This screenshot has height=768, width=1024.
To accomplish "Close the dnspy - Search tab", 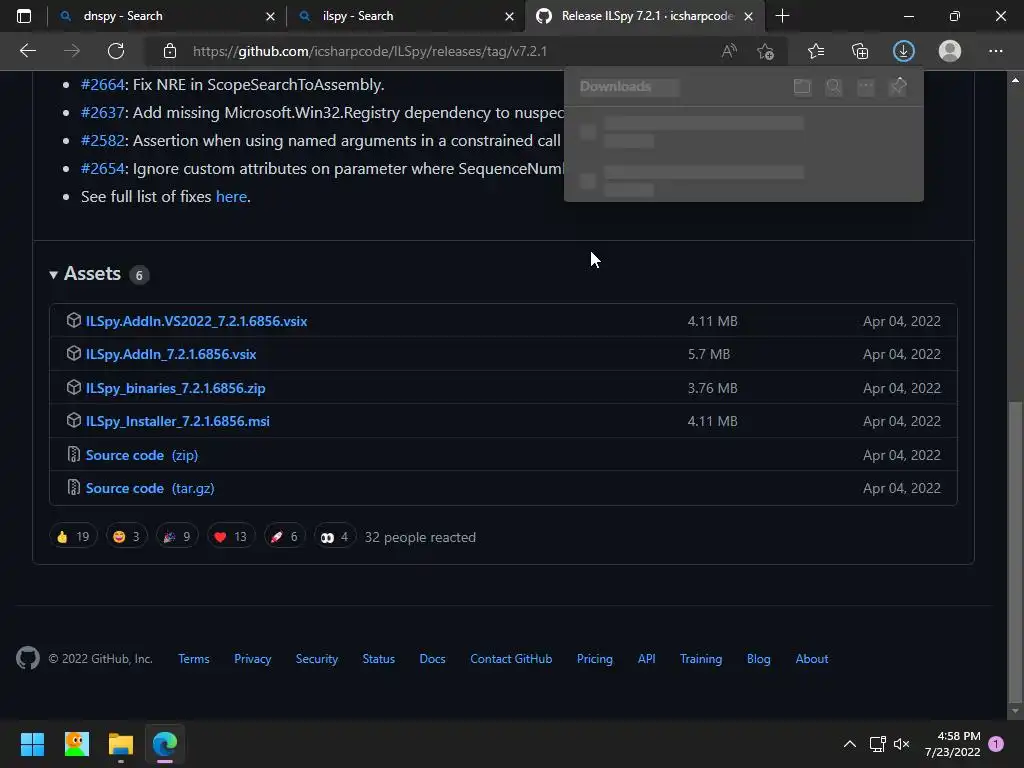I will coord(270,16).
